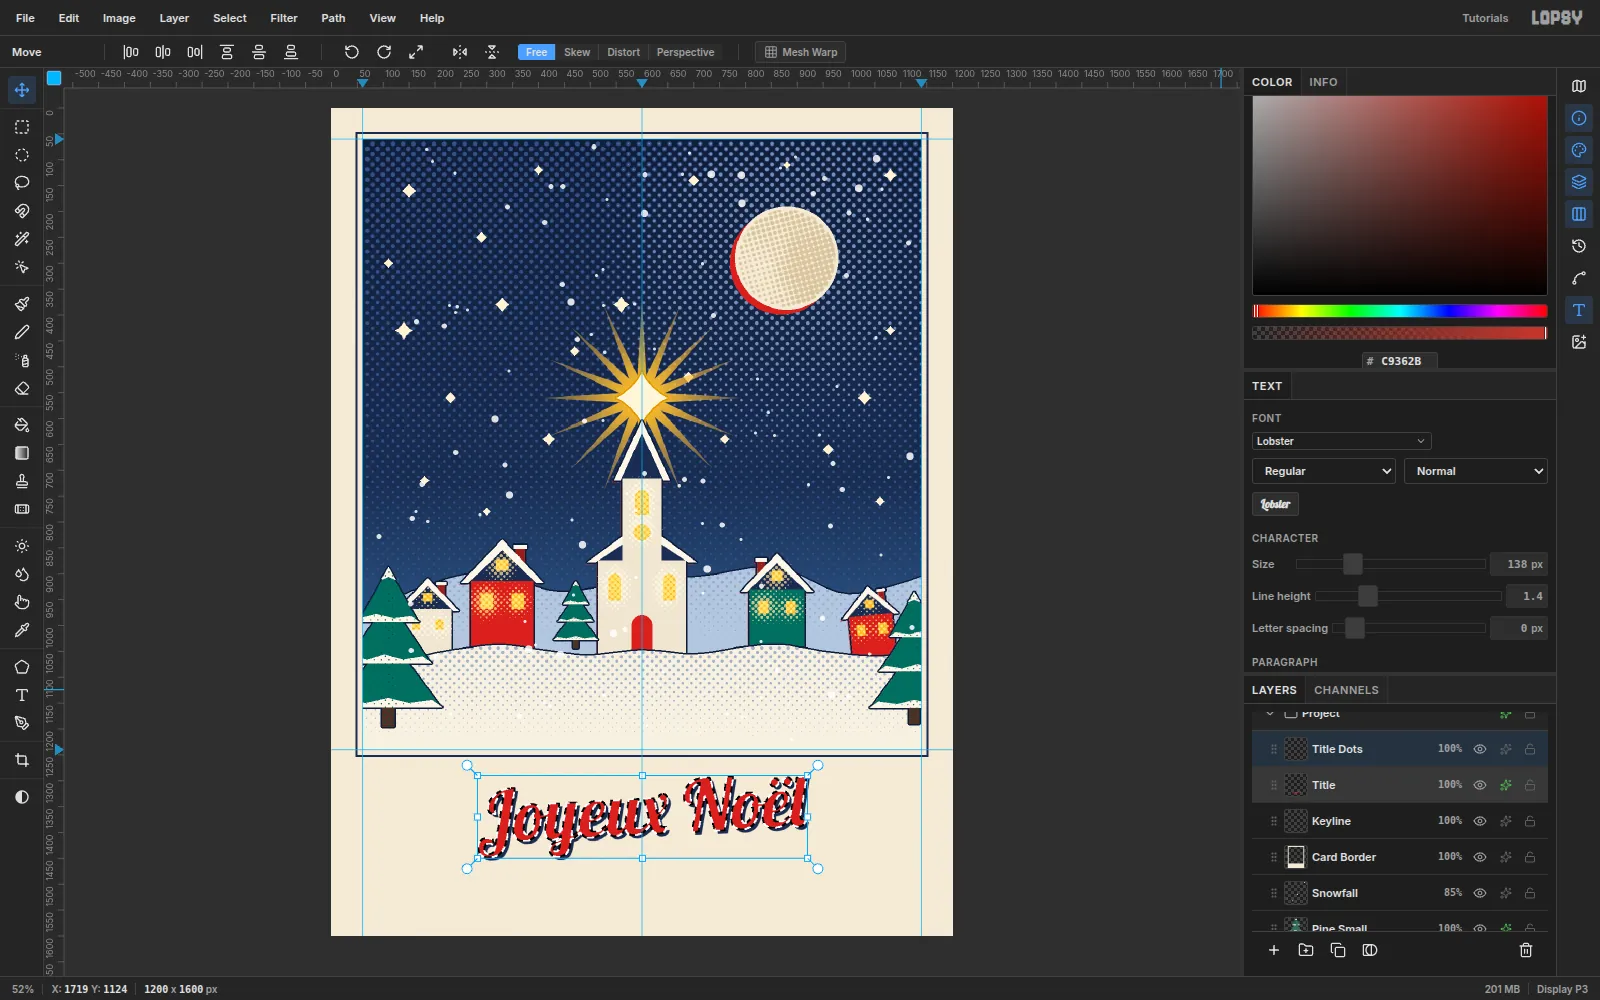Select the Clone Stamp tool
Viewport: 1600px width, 1000px height.
pos(22,481)
